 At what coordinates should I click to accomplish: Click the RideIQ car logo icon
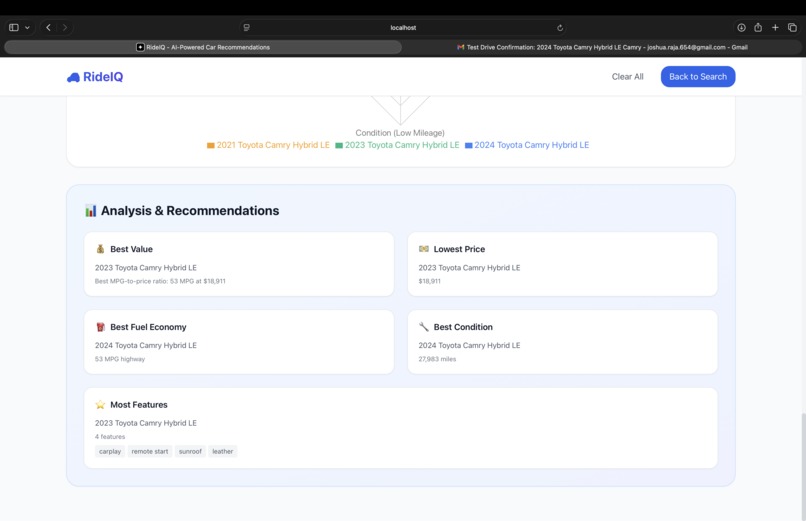(74, 77)
